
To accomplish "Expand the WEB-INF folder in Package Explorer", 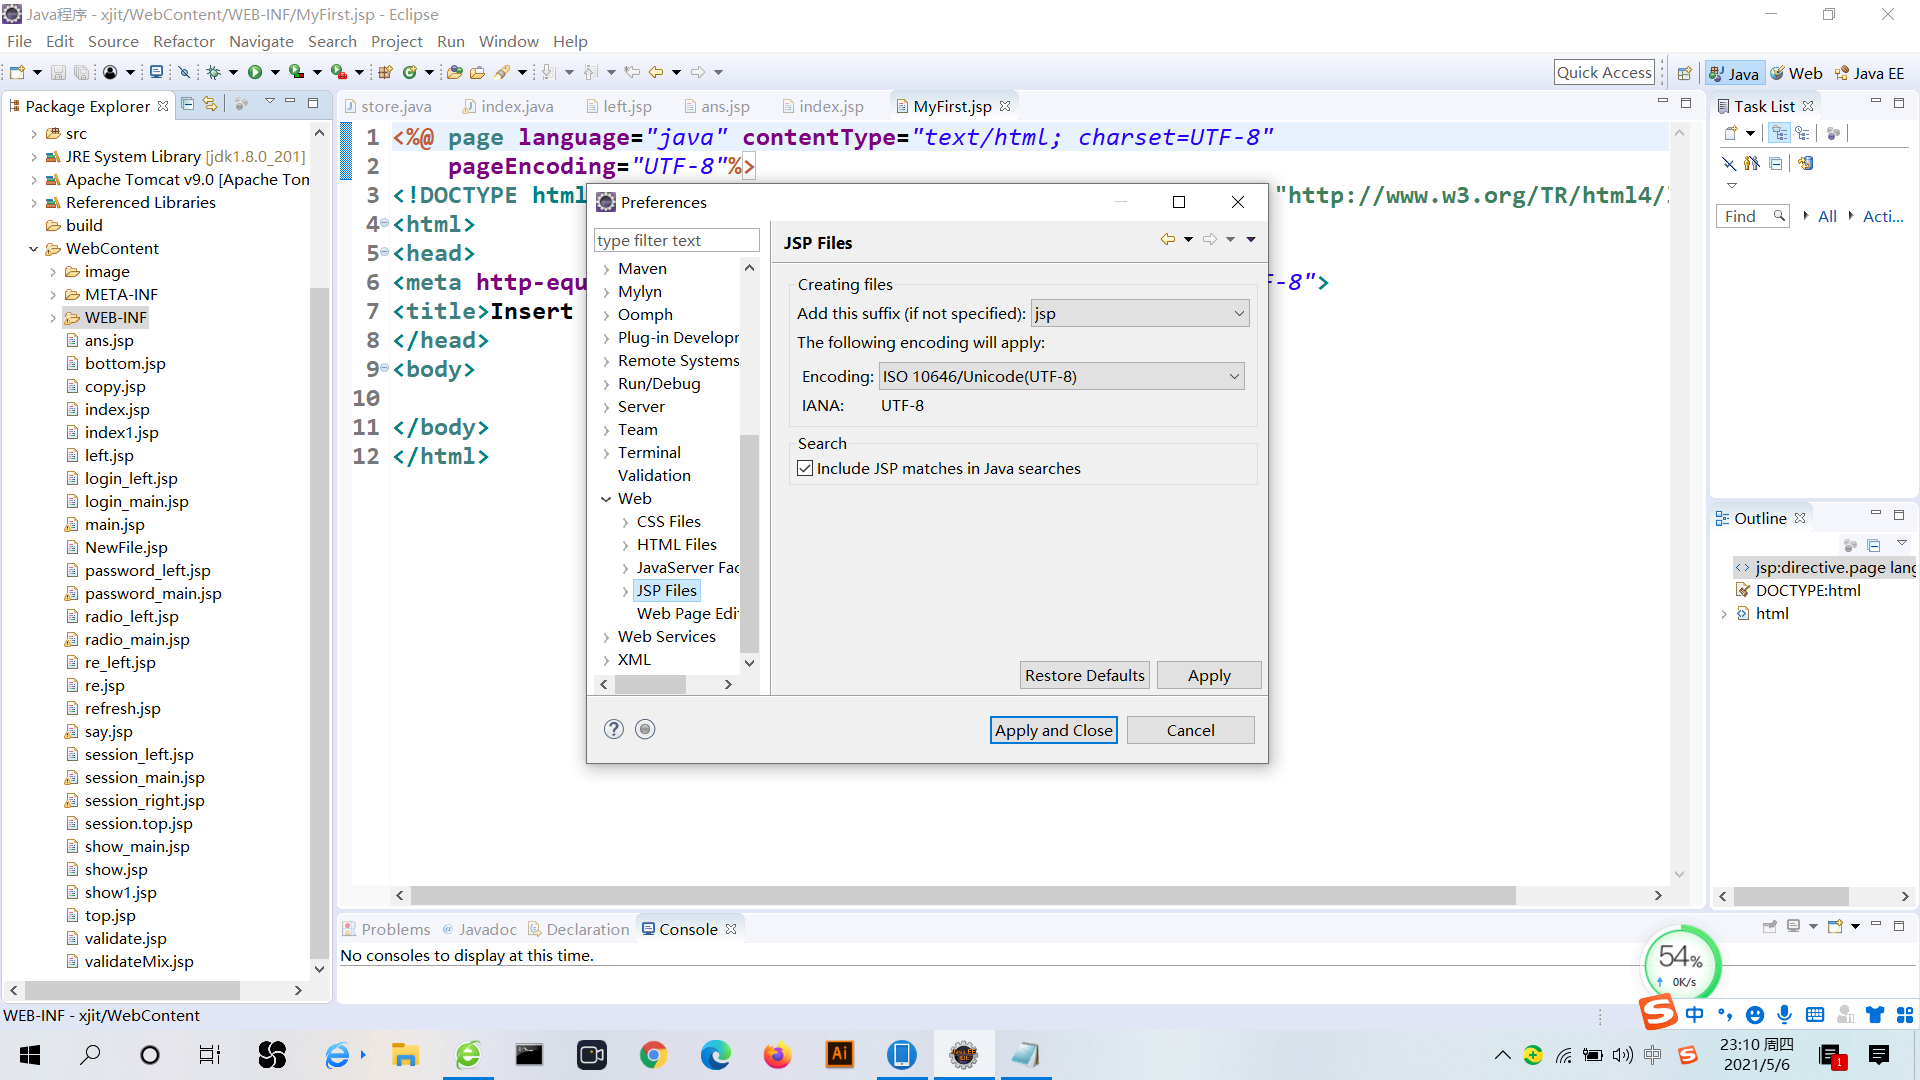I will [x=53, y=318].
